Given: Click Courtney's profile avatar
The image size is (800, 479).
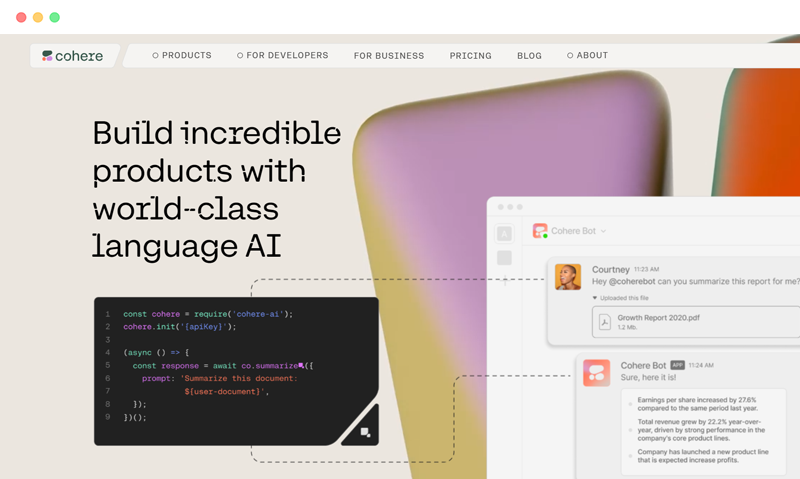Looking at the screenshot, I should tap(568, 277).
